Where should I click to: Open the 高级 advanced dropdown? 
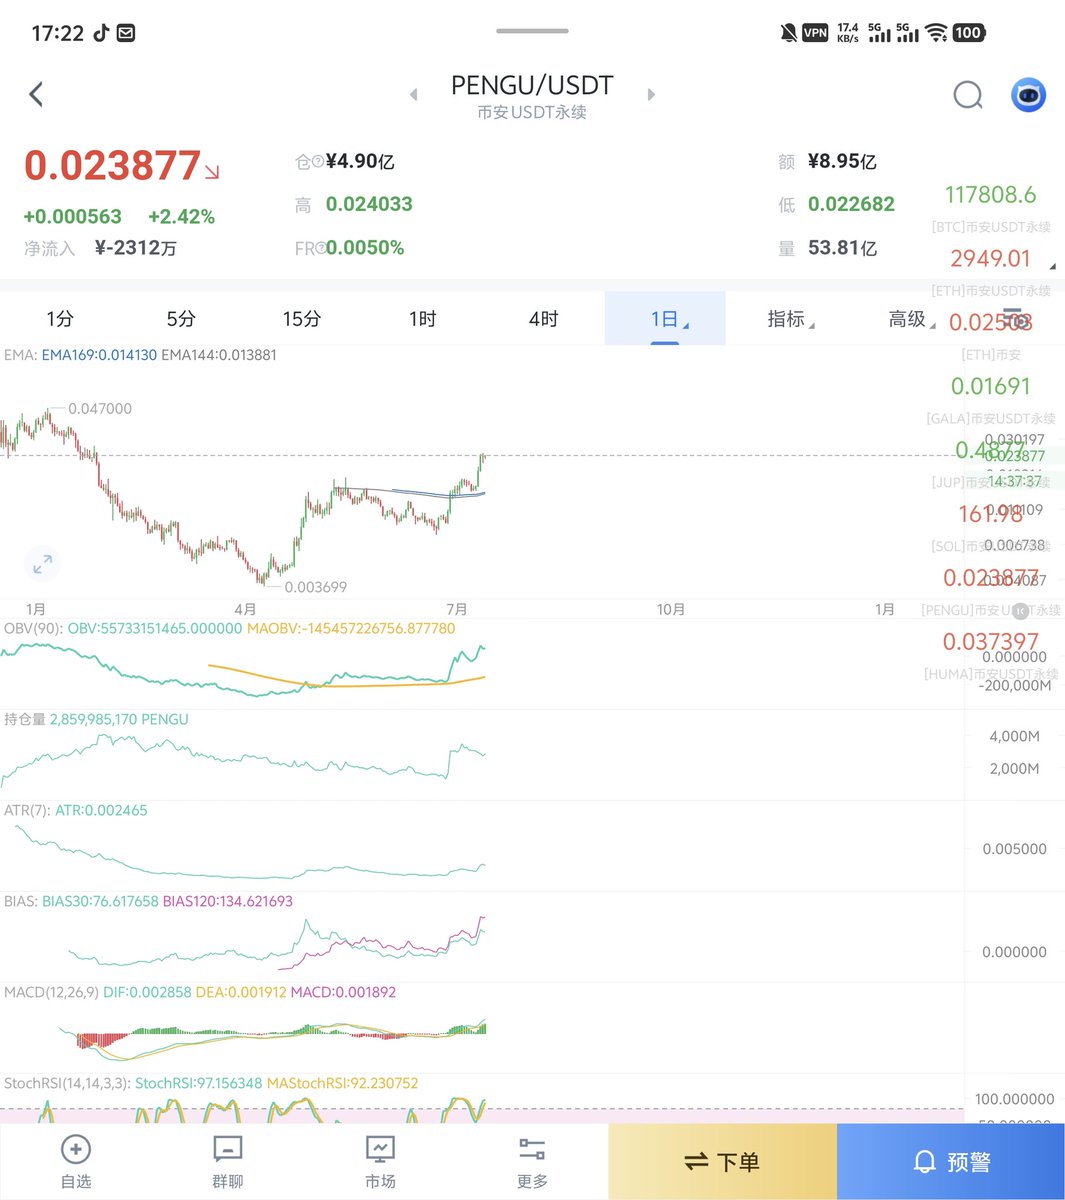point(911,319)
